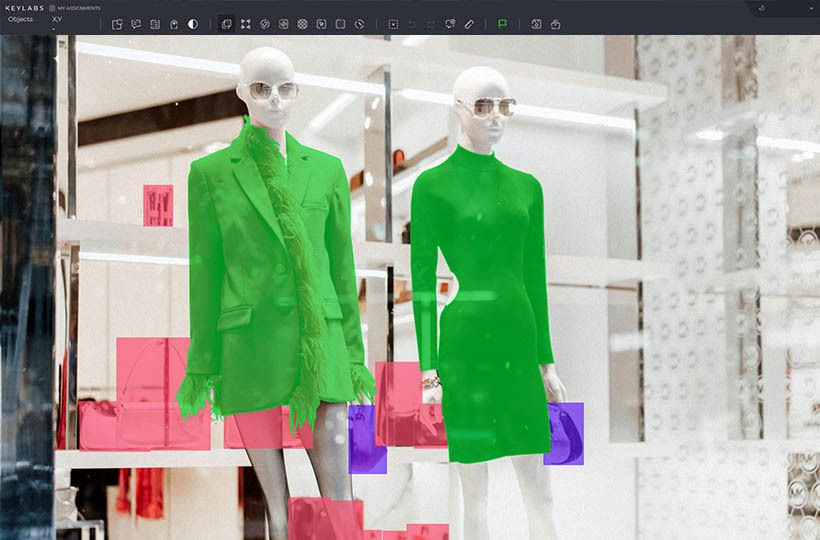Select the pencil/eraser edit icon
This screenshot has width=820, height=540.
(469, 24)
